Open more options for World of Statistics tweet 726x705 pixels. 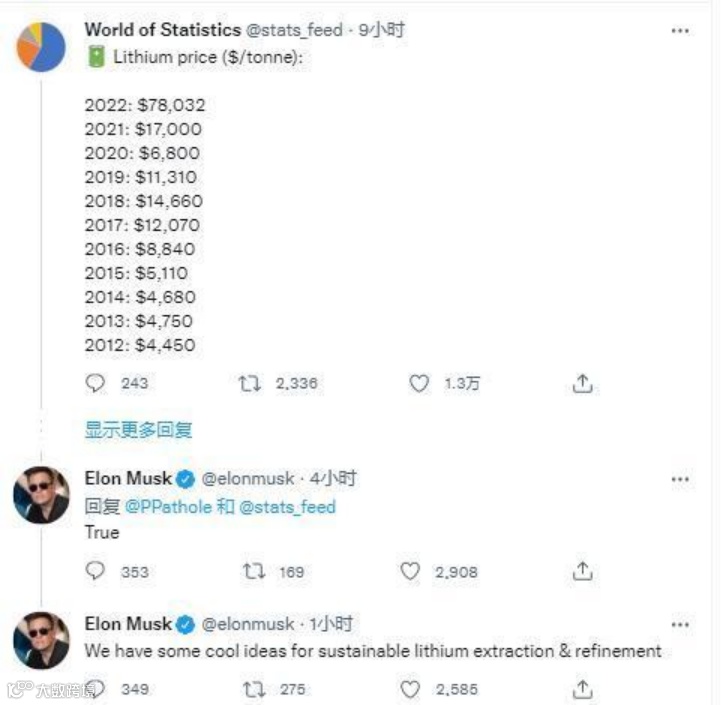pyautogui.click(x=680, y=31)
